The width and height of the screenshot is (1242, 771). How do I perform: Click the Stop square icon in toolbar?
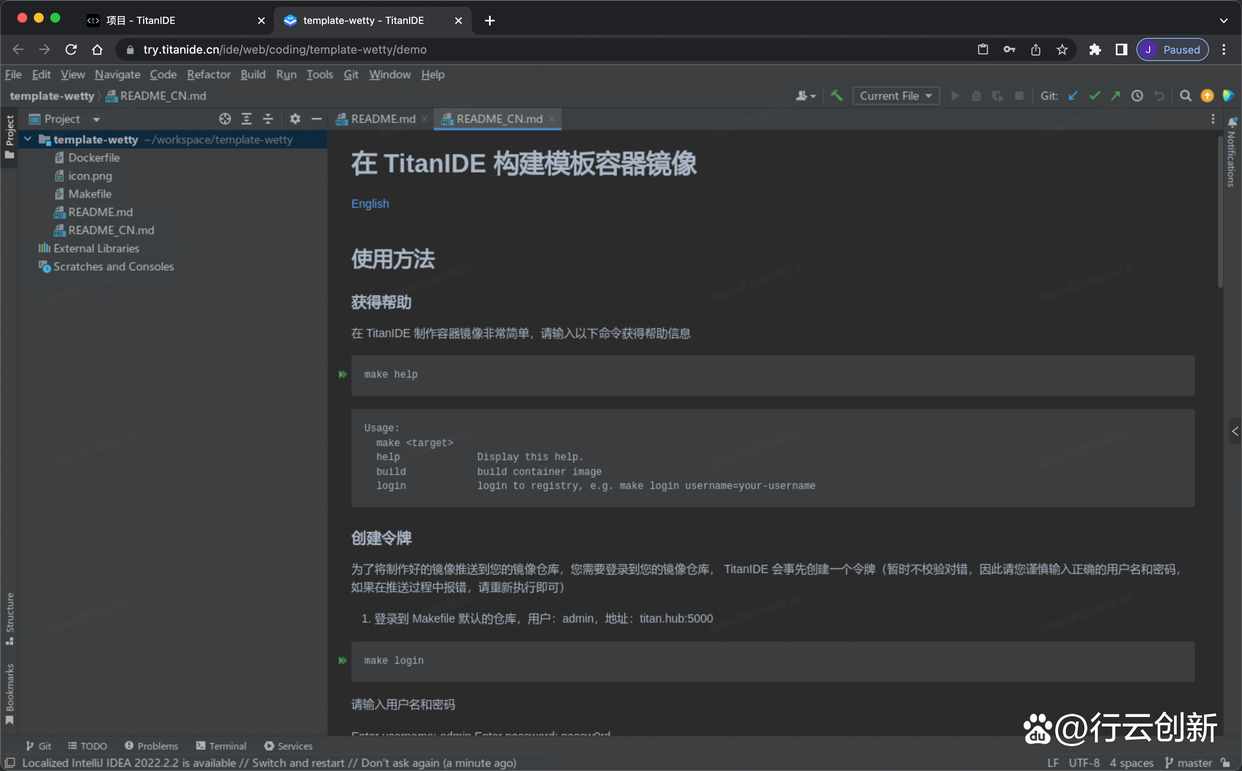point(1019,96)
